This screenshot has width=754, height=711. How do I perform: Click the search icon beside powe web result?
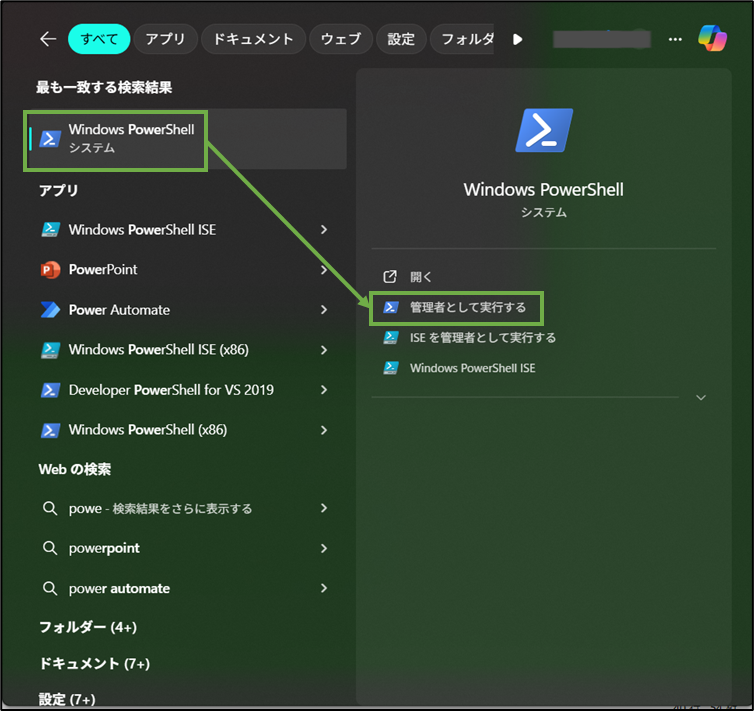point(50,508)
